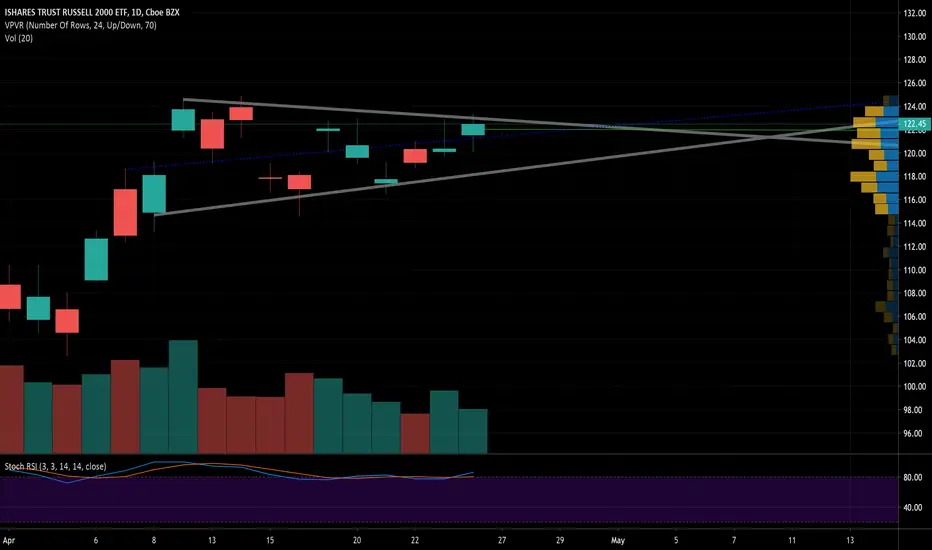The width and height of the screenshot is (932, 550).
Task: Click the 96.00 price axis label
Action: [x=913, y=433]
